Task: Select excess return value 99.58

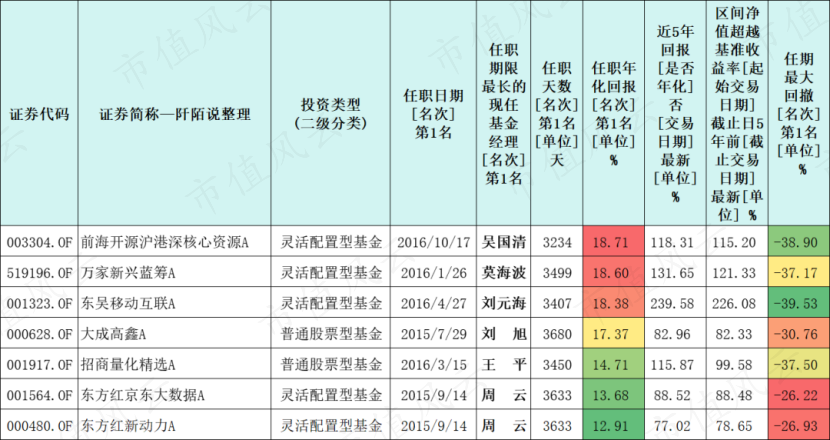Action: pos(737,364)
